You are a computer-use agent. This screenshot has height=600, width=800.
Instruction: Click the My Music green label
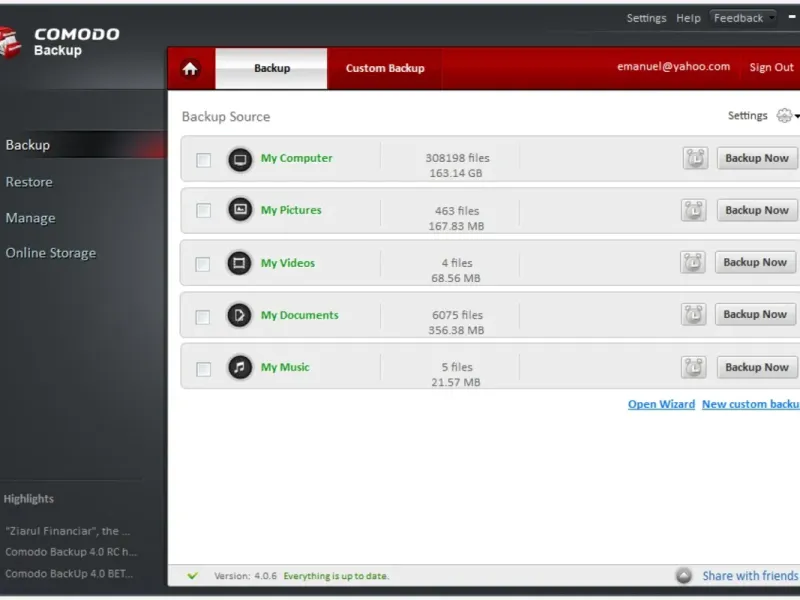pos(285,367)
